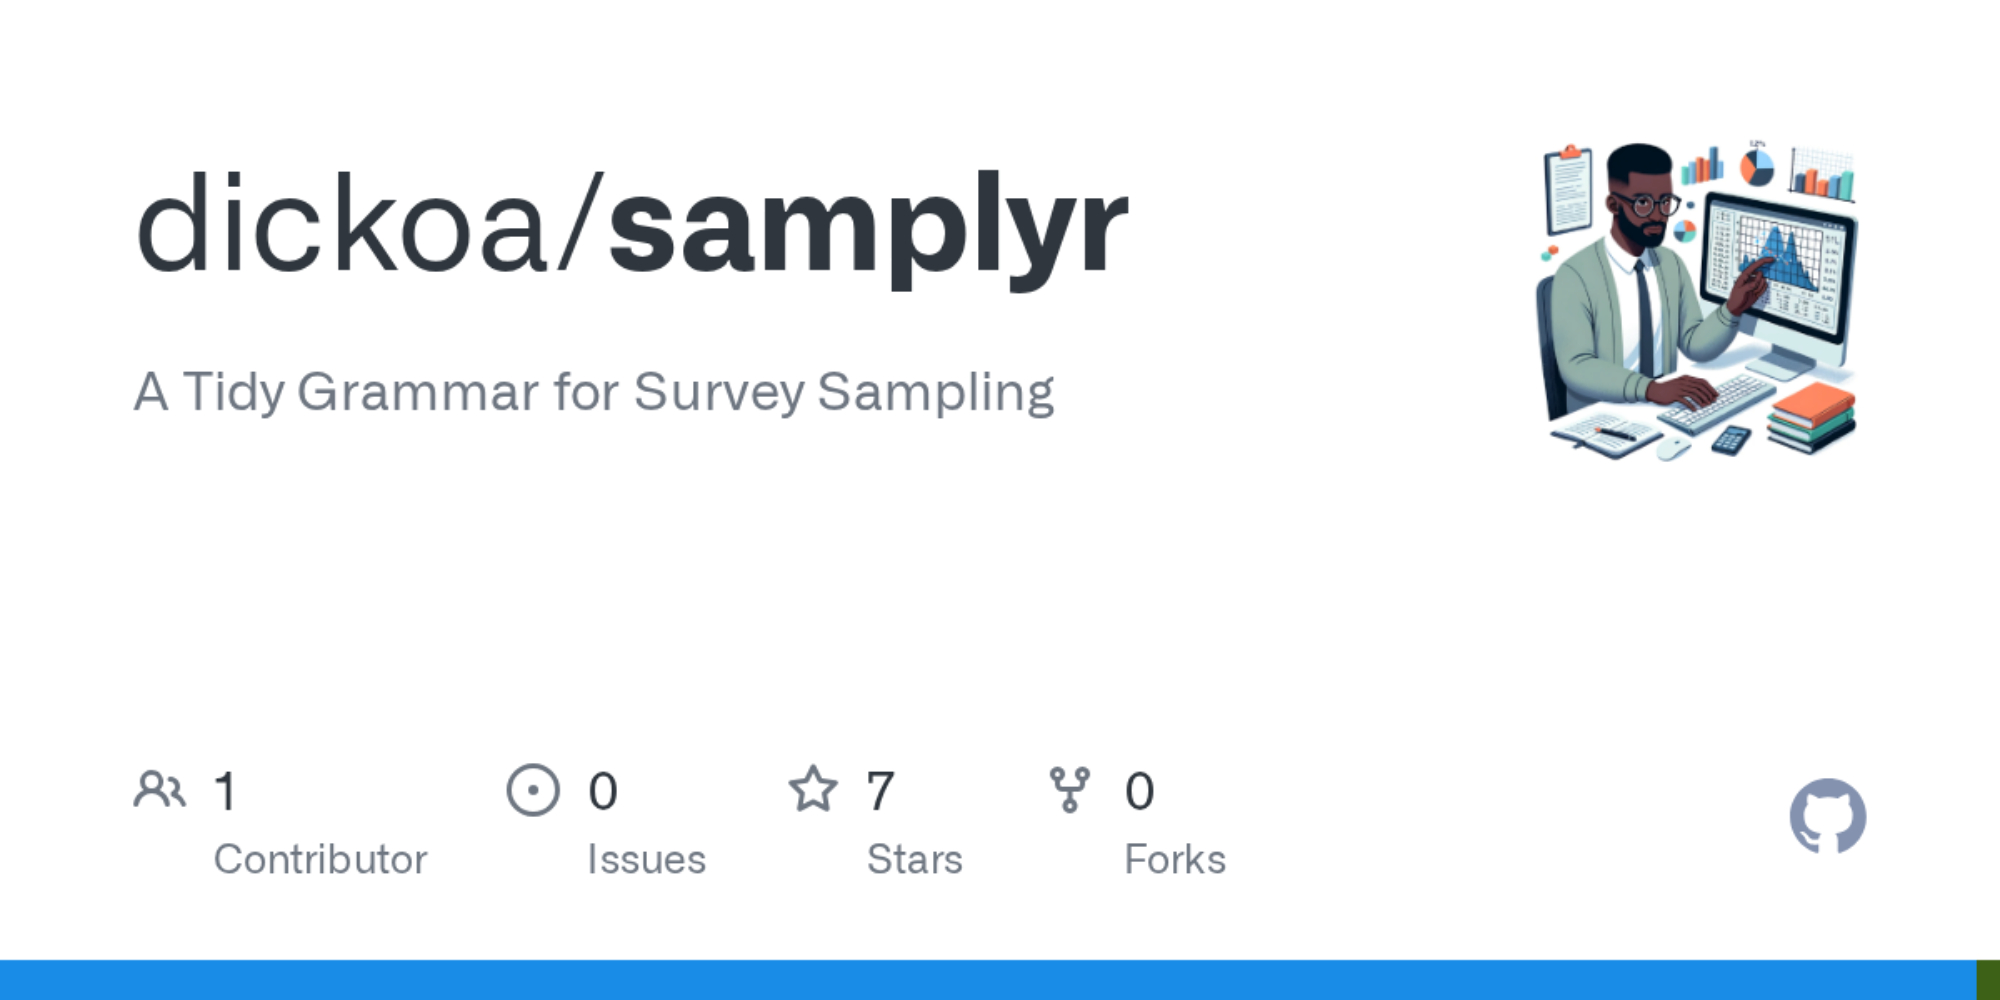
Task: Open the 'Issues' label
Action: 646,859
